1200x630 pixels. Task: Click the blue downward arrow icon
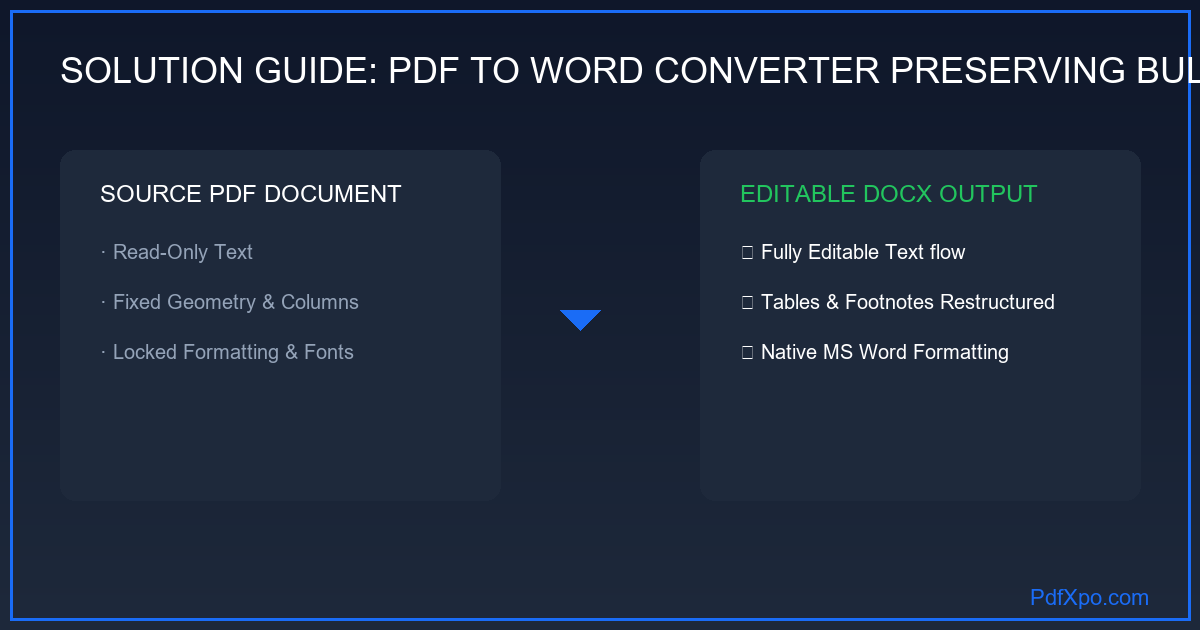click(x=580, y=320)
